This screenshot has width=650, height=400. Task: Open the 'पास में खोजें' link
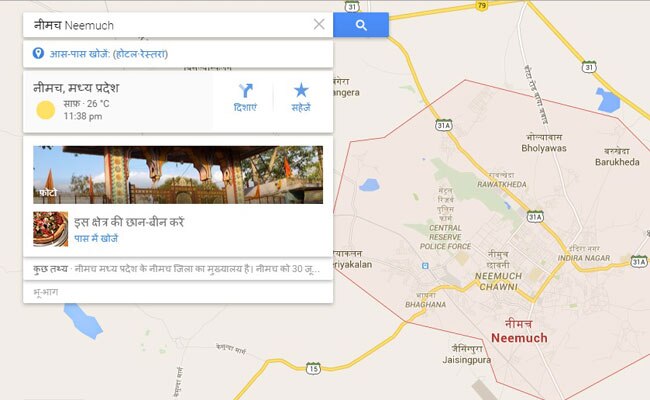coord(96,238)
